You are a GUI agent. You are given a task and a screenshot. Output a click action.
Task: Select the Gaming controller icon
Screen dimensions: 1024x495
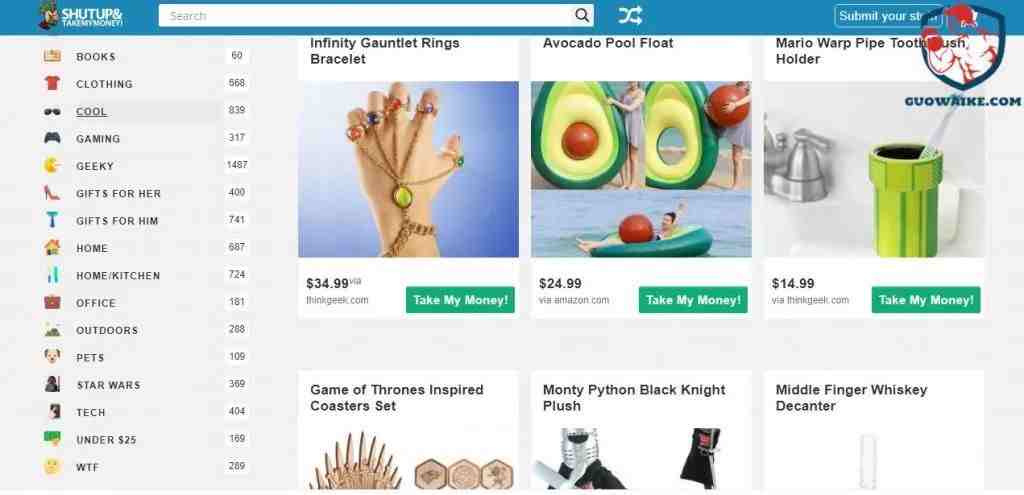pos(52,138)
